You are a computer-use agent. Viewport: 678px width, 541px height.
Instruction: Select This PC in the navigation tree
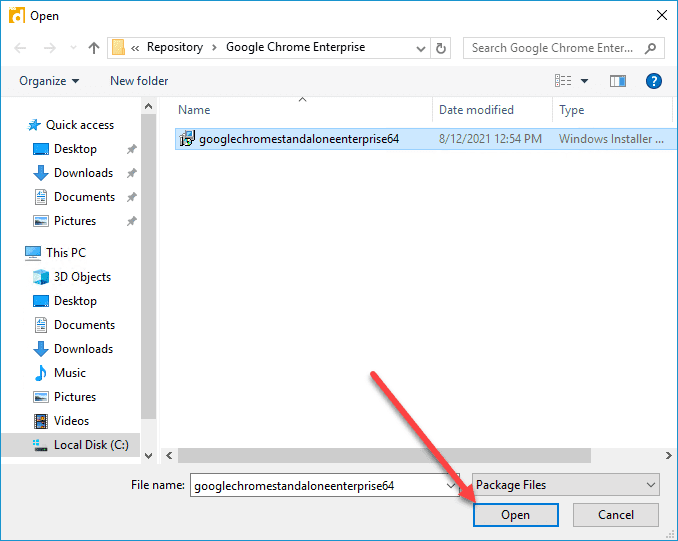point(55,253)
